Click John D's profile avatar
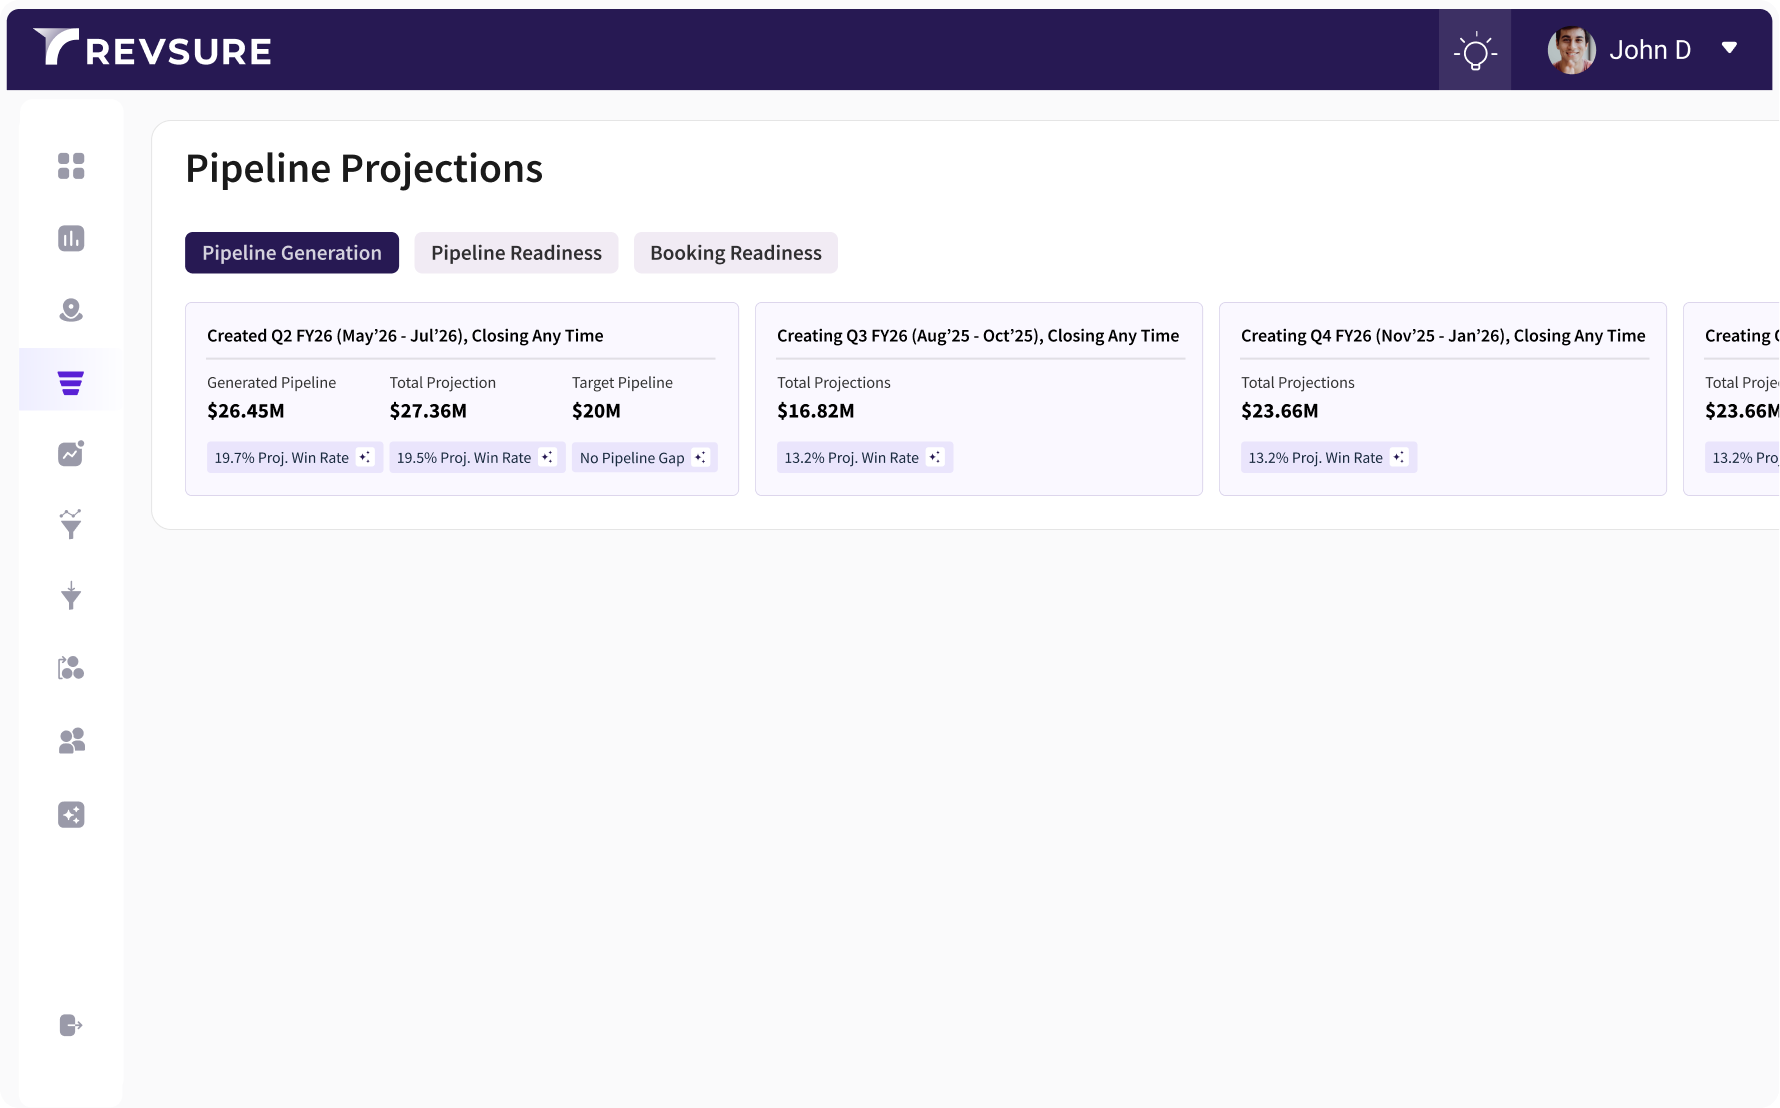Image resolution: width=1780 pixels, height=1108 pixels. (x=1571, y=50)
